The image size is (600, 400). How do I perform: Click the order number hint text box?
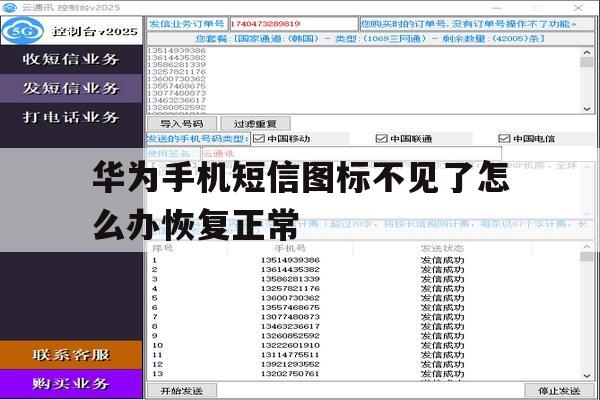click(477, 24)
